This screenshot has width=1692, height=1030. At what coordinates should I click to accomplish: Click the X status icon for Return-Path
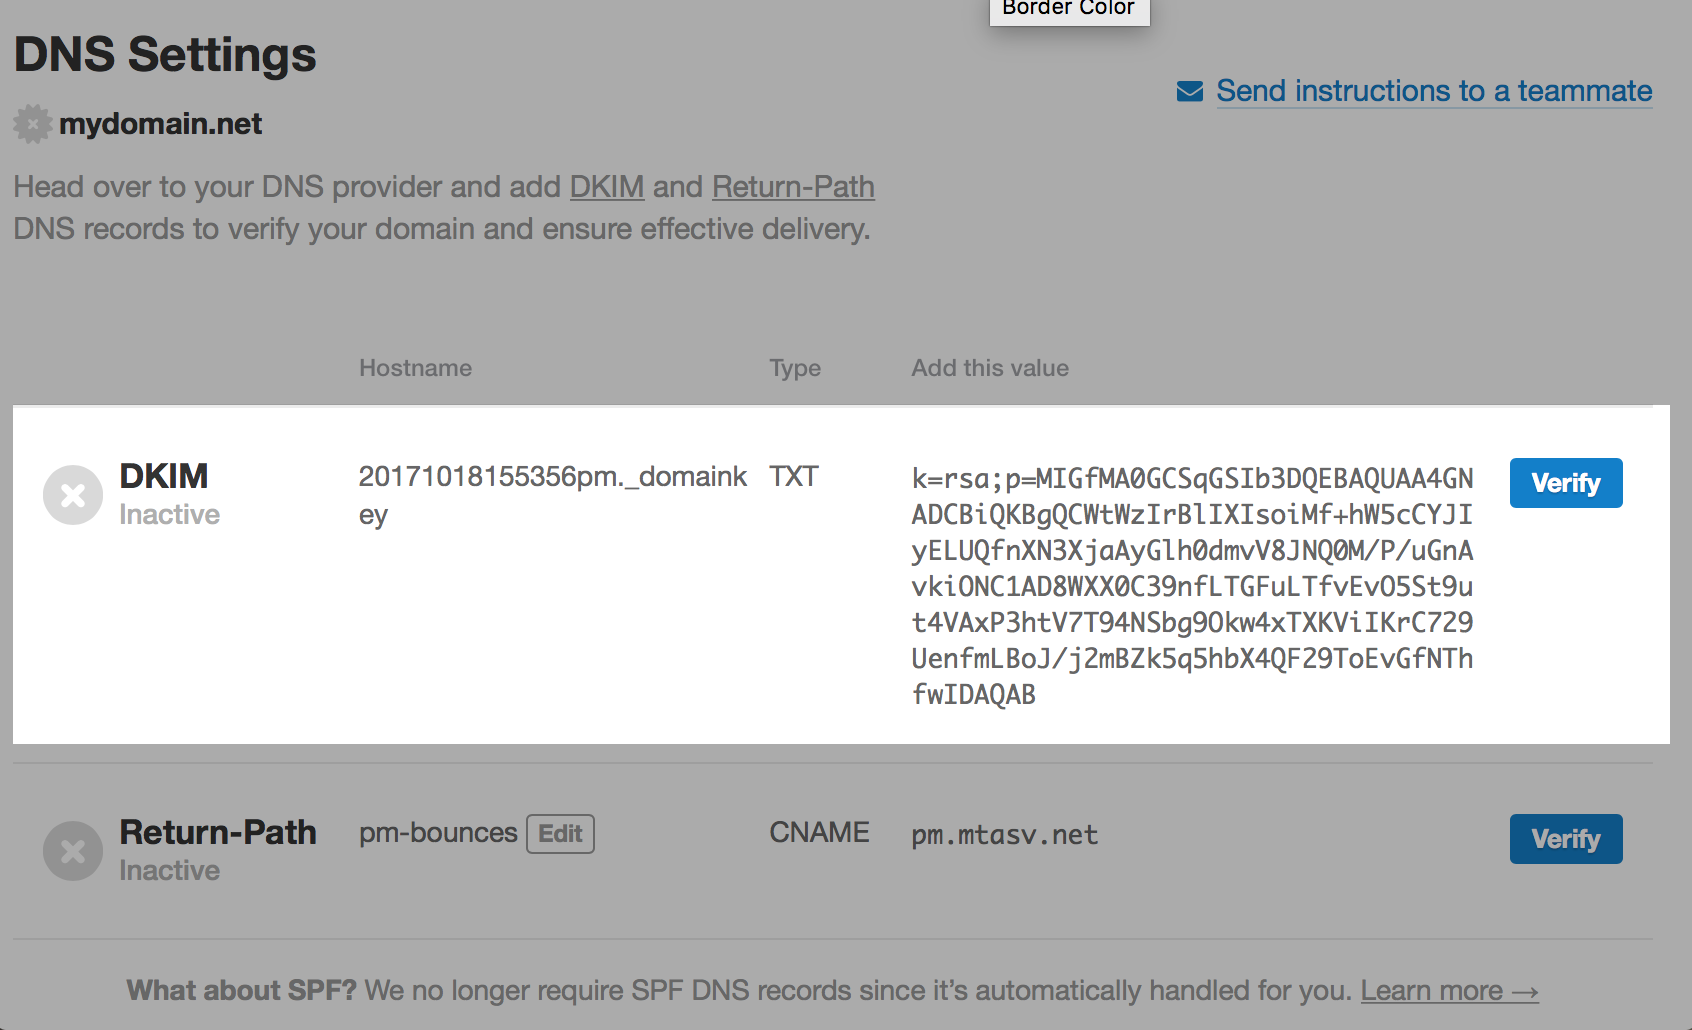tap(72, 851)
